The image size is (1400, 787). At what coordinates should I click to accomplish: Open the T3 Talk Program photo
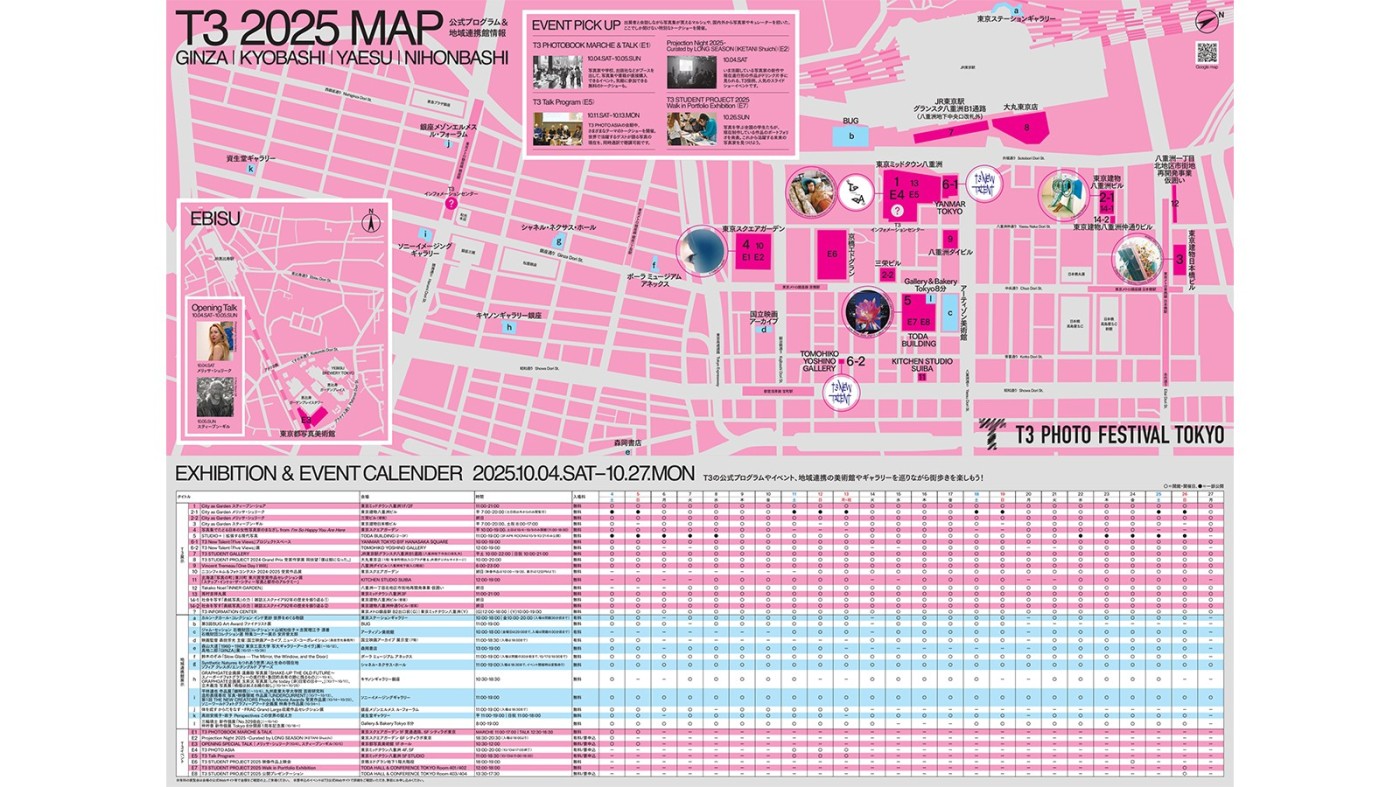pos(557,129)
